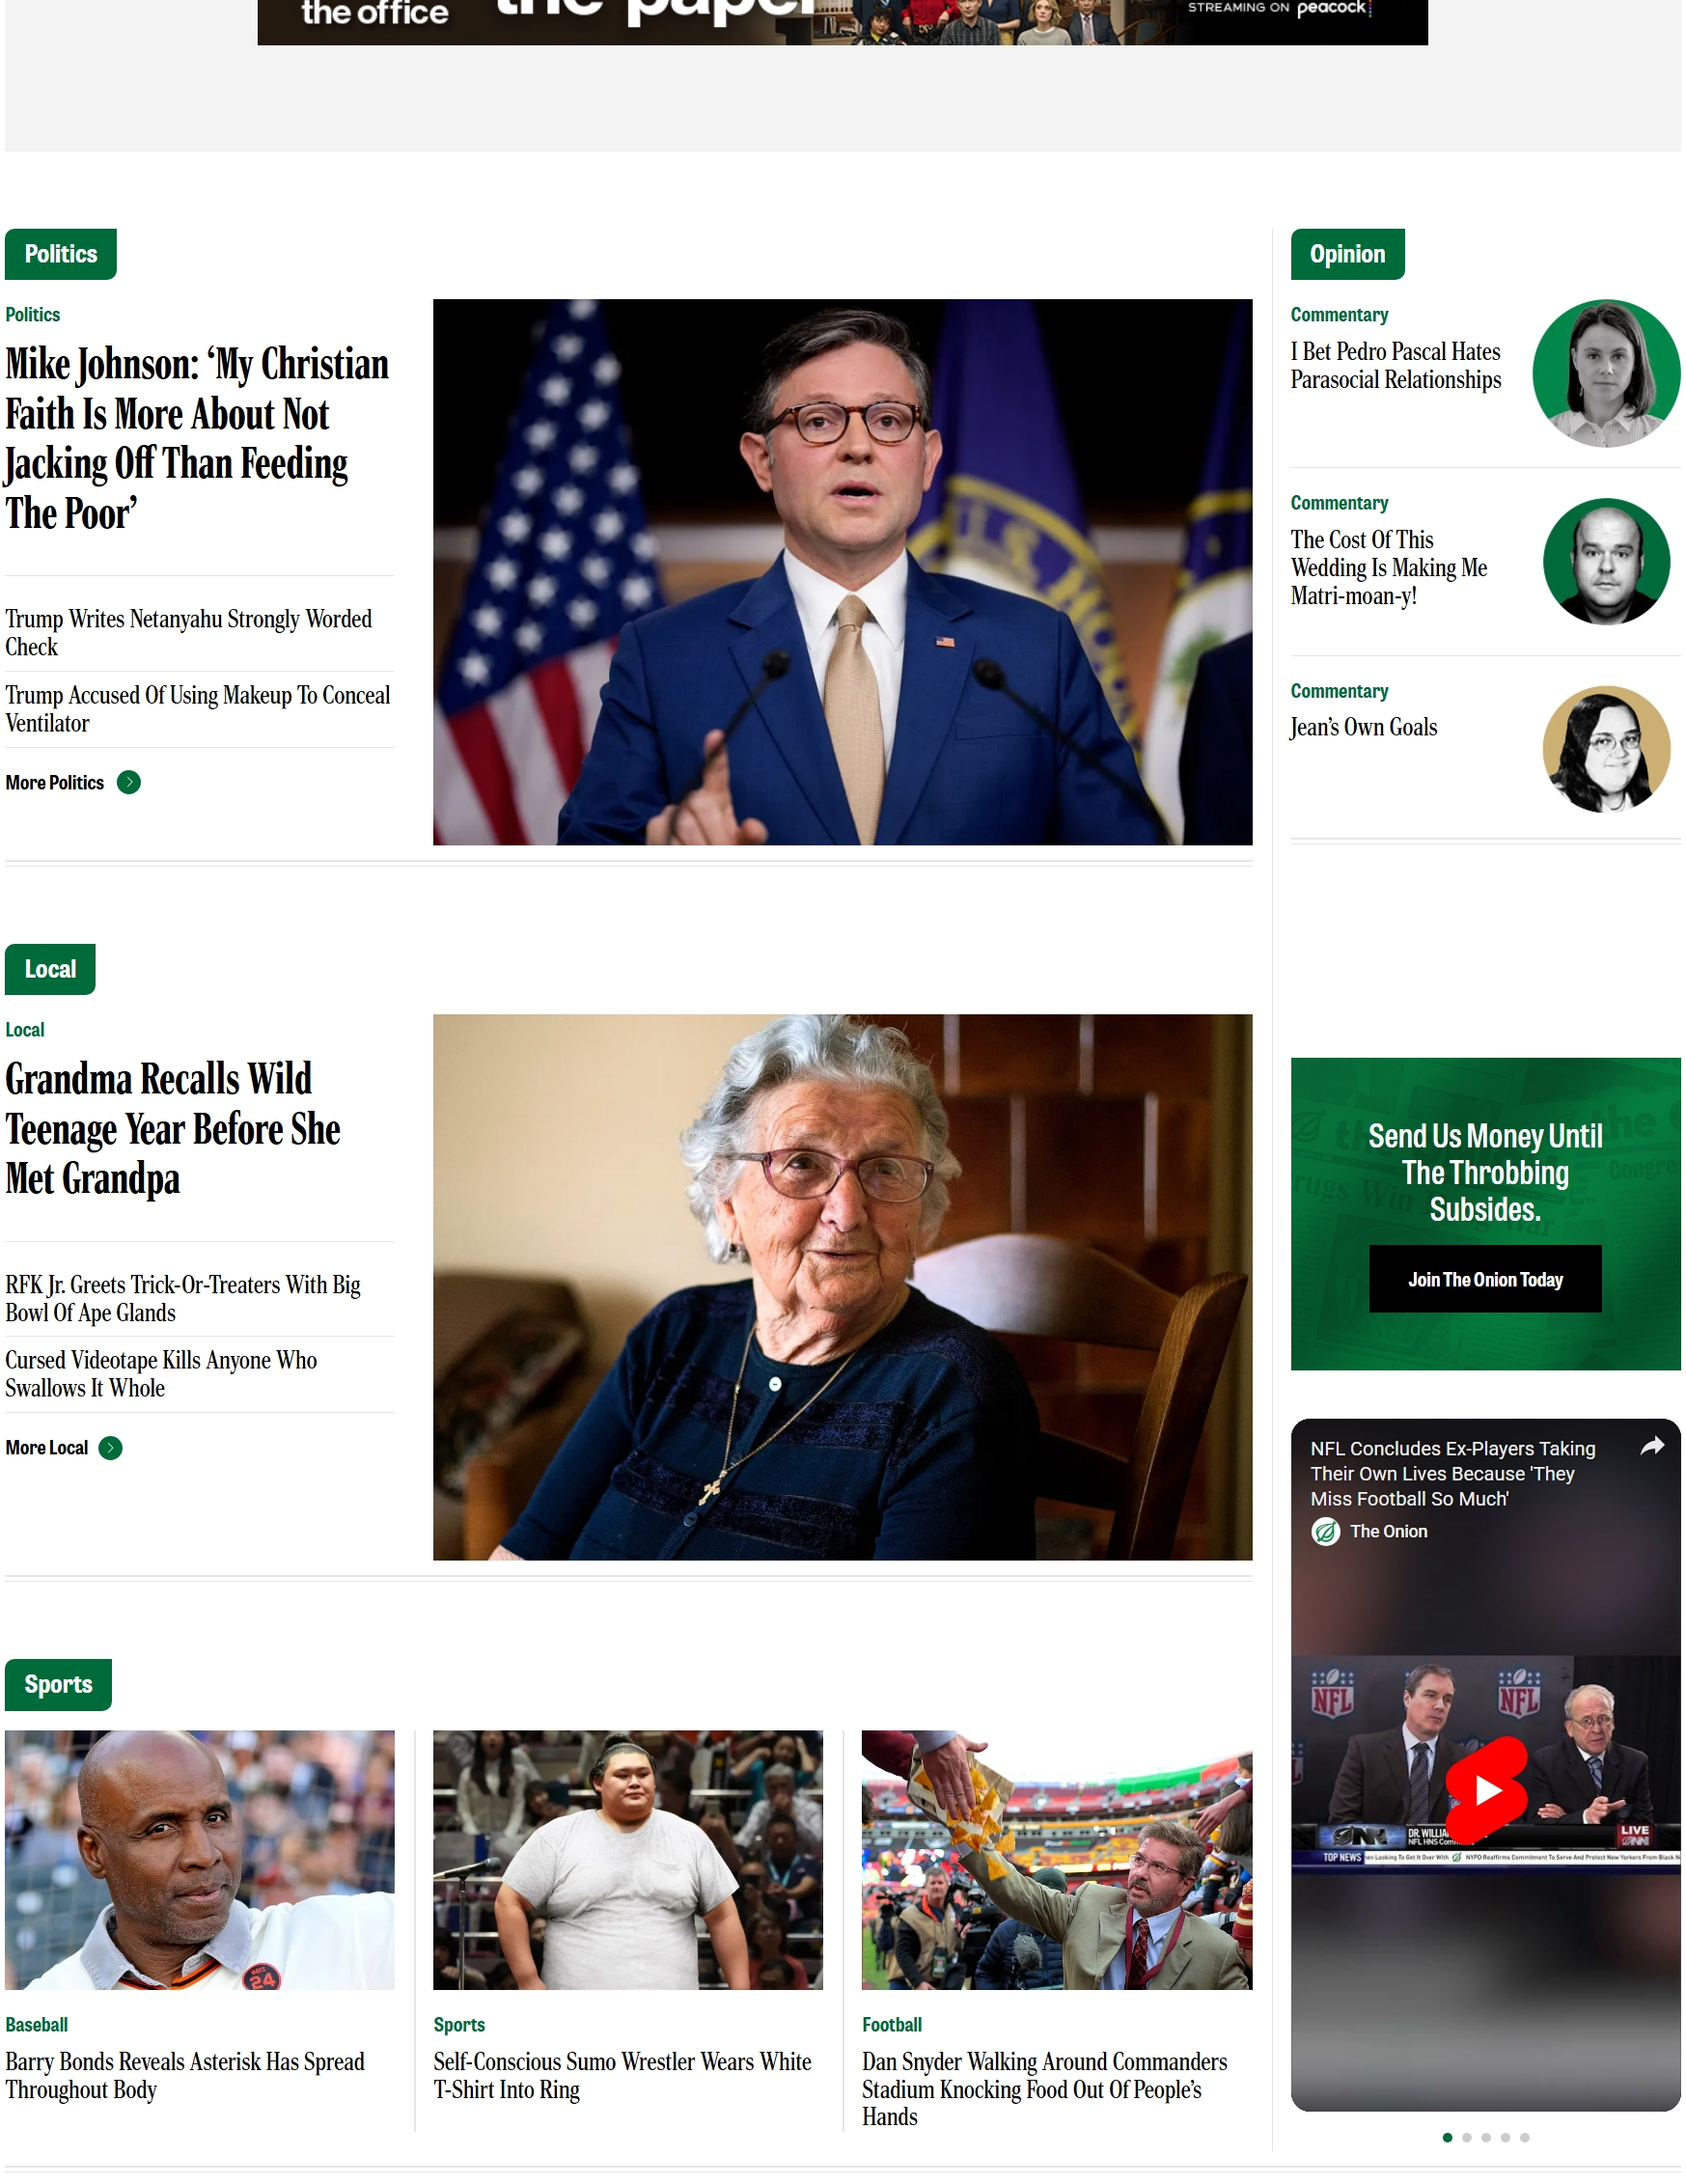1686x2184 pixels.
Task: Open the Local section tag
Action: click(x=50, y=969)
